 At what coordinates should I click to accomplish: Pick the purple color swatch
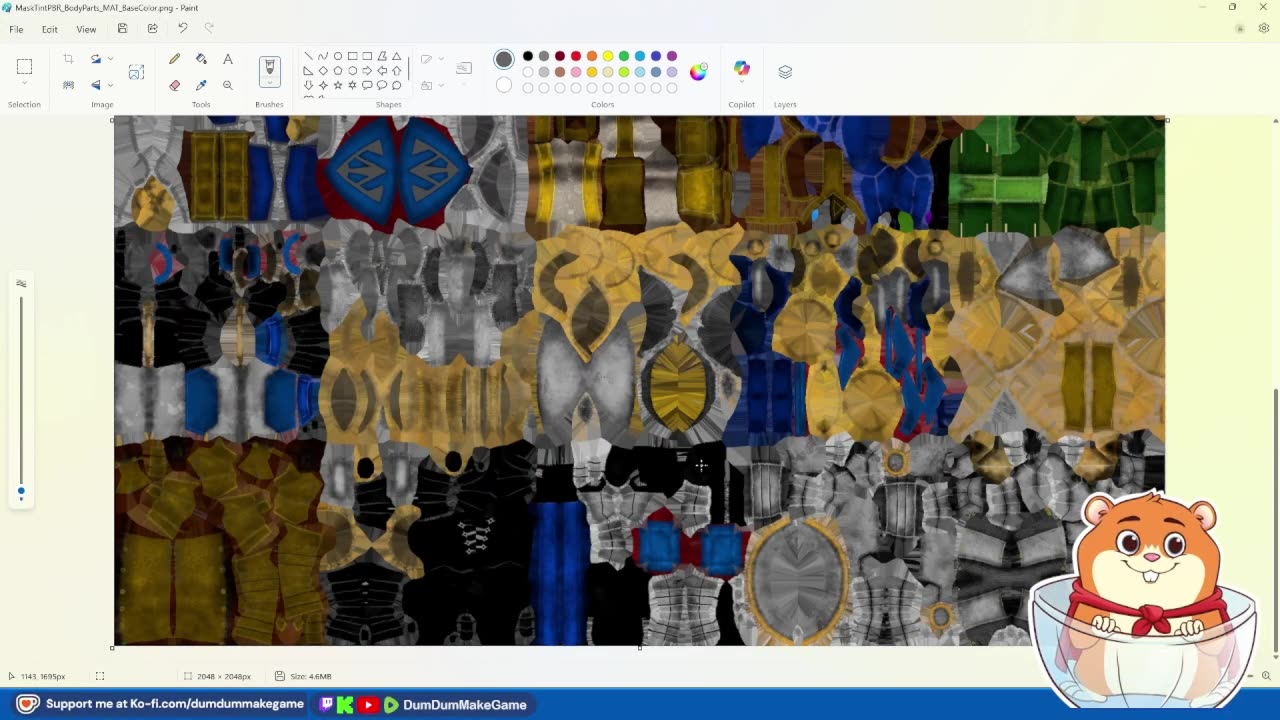click(x=672, y=56)
